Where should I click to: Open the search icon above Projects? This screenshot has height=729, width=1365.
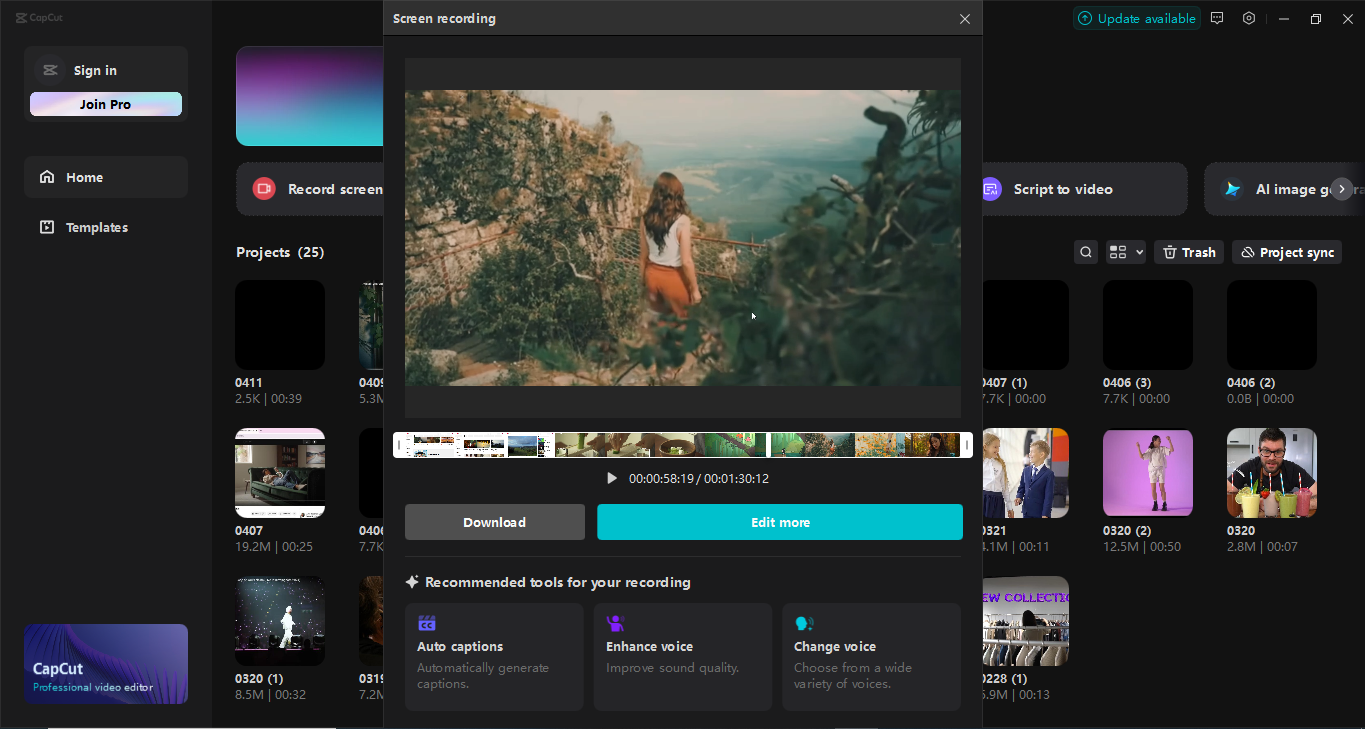(x=1085, y=251)
